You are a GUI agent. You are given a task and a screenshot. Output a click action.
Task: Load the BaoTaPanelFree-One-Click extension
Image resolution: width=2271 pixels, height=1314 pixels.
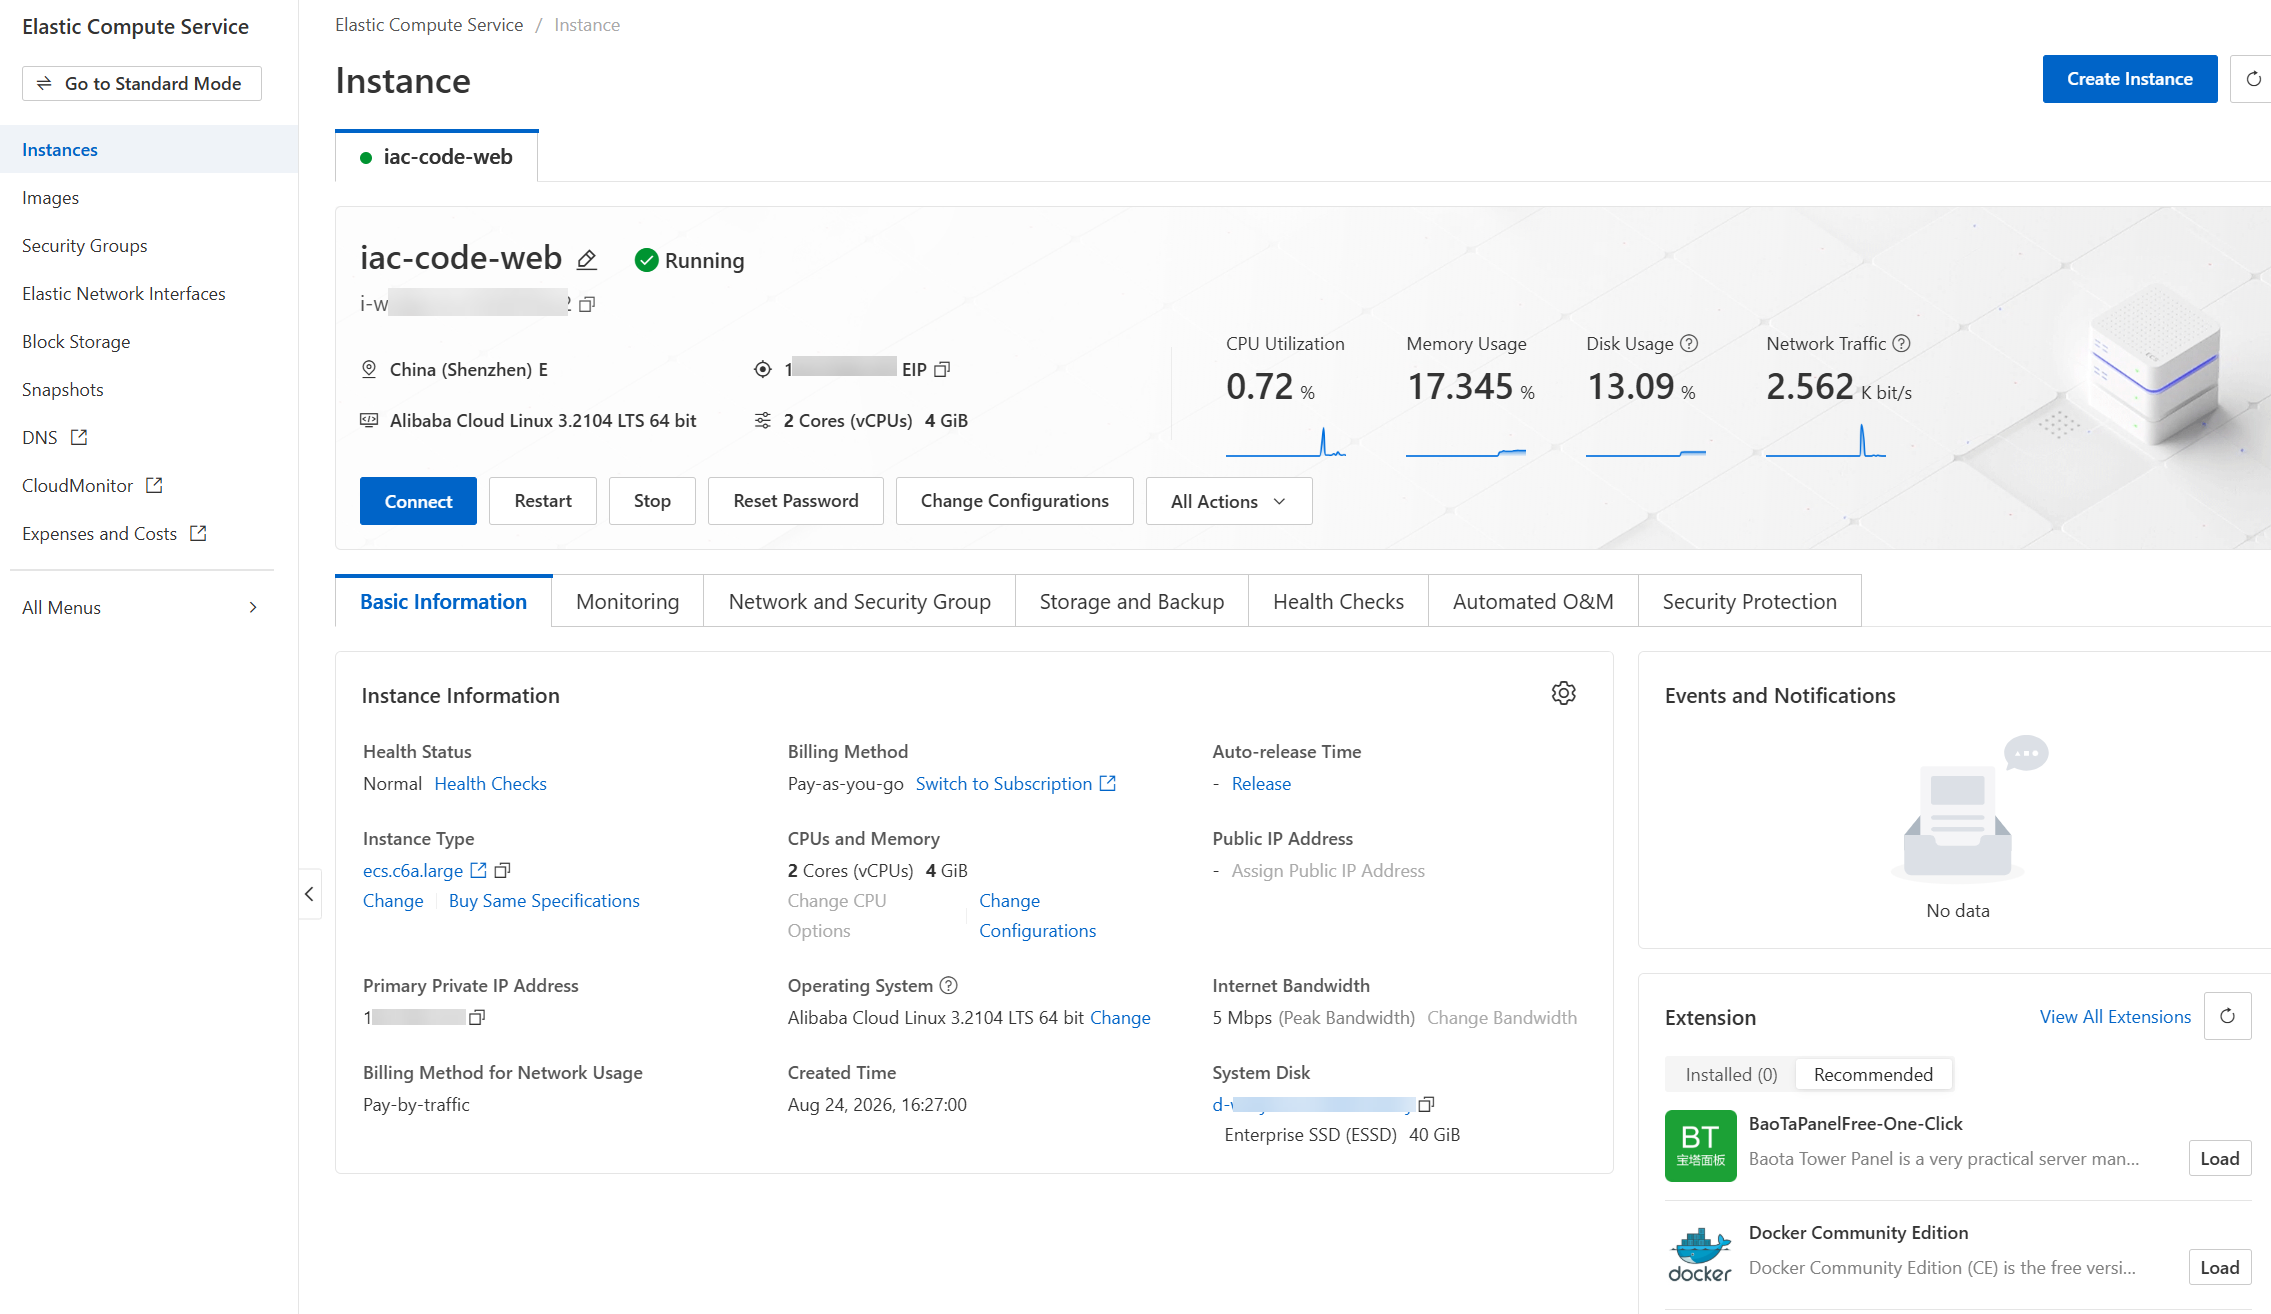point(2220,1159)
